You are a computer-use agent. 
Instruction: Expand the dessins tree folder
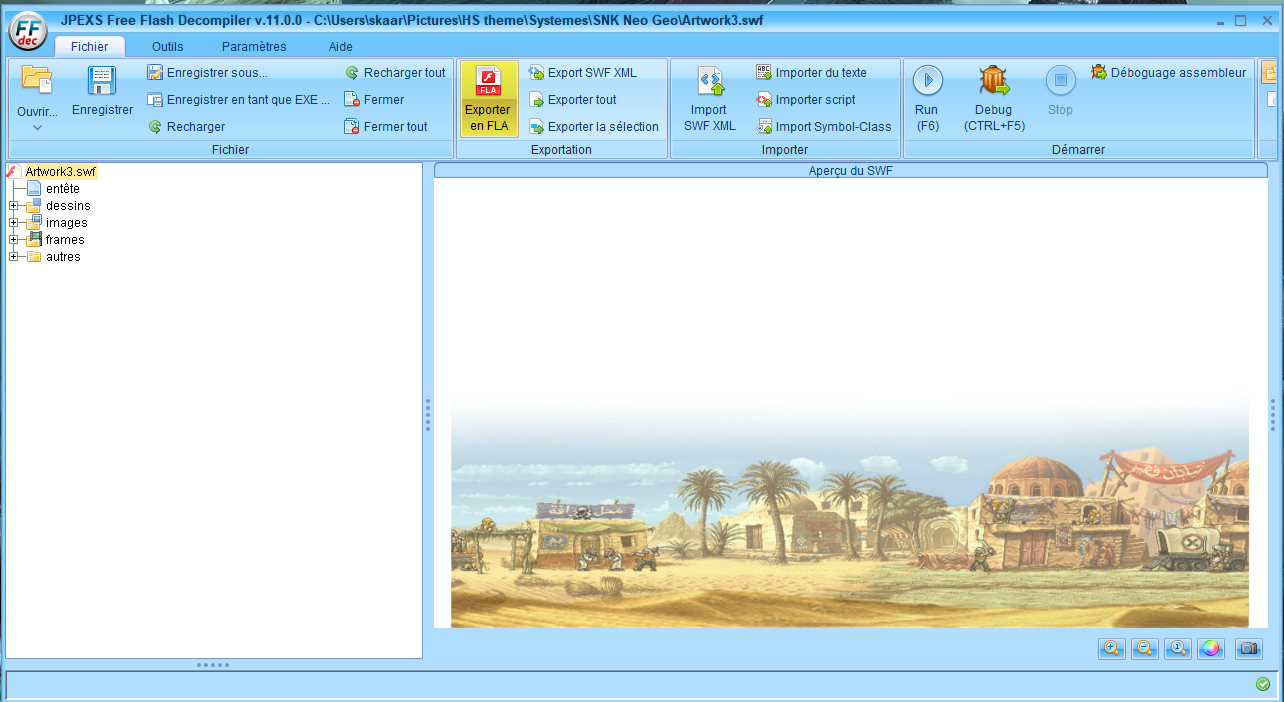(x=14, y=206)
